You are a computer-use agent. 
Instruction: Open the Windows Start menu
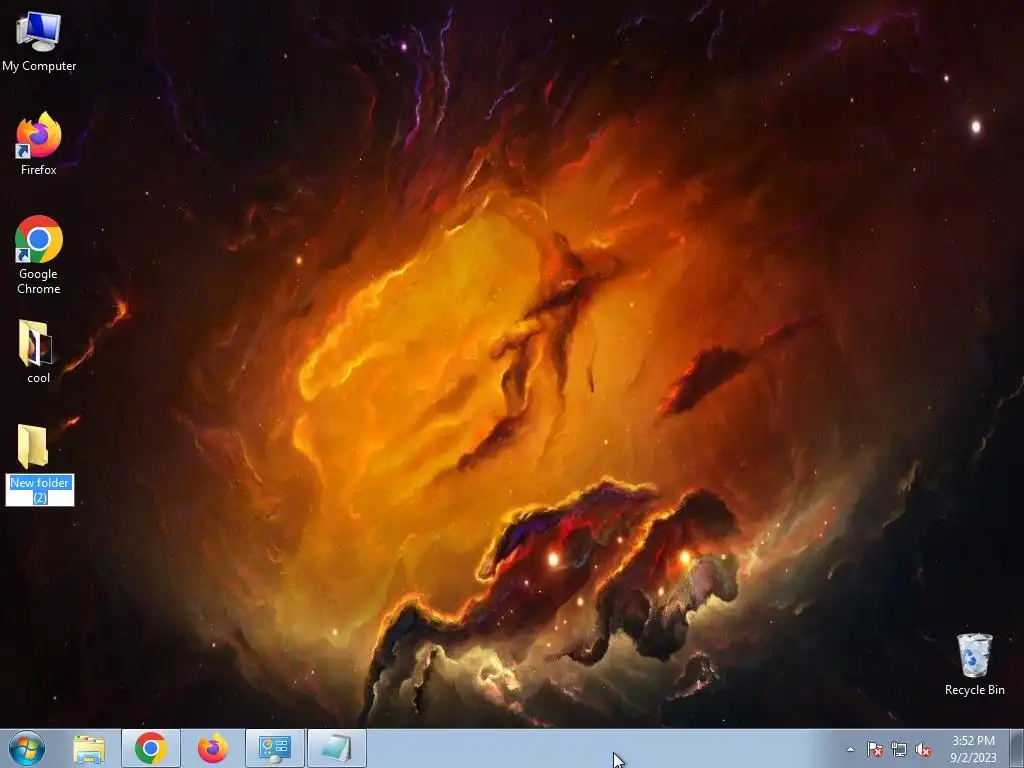pos(27,748)
